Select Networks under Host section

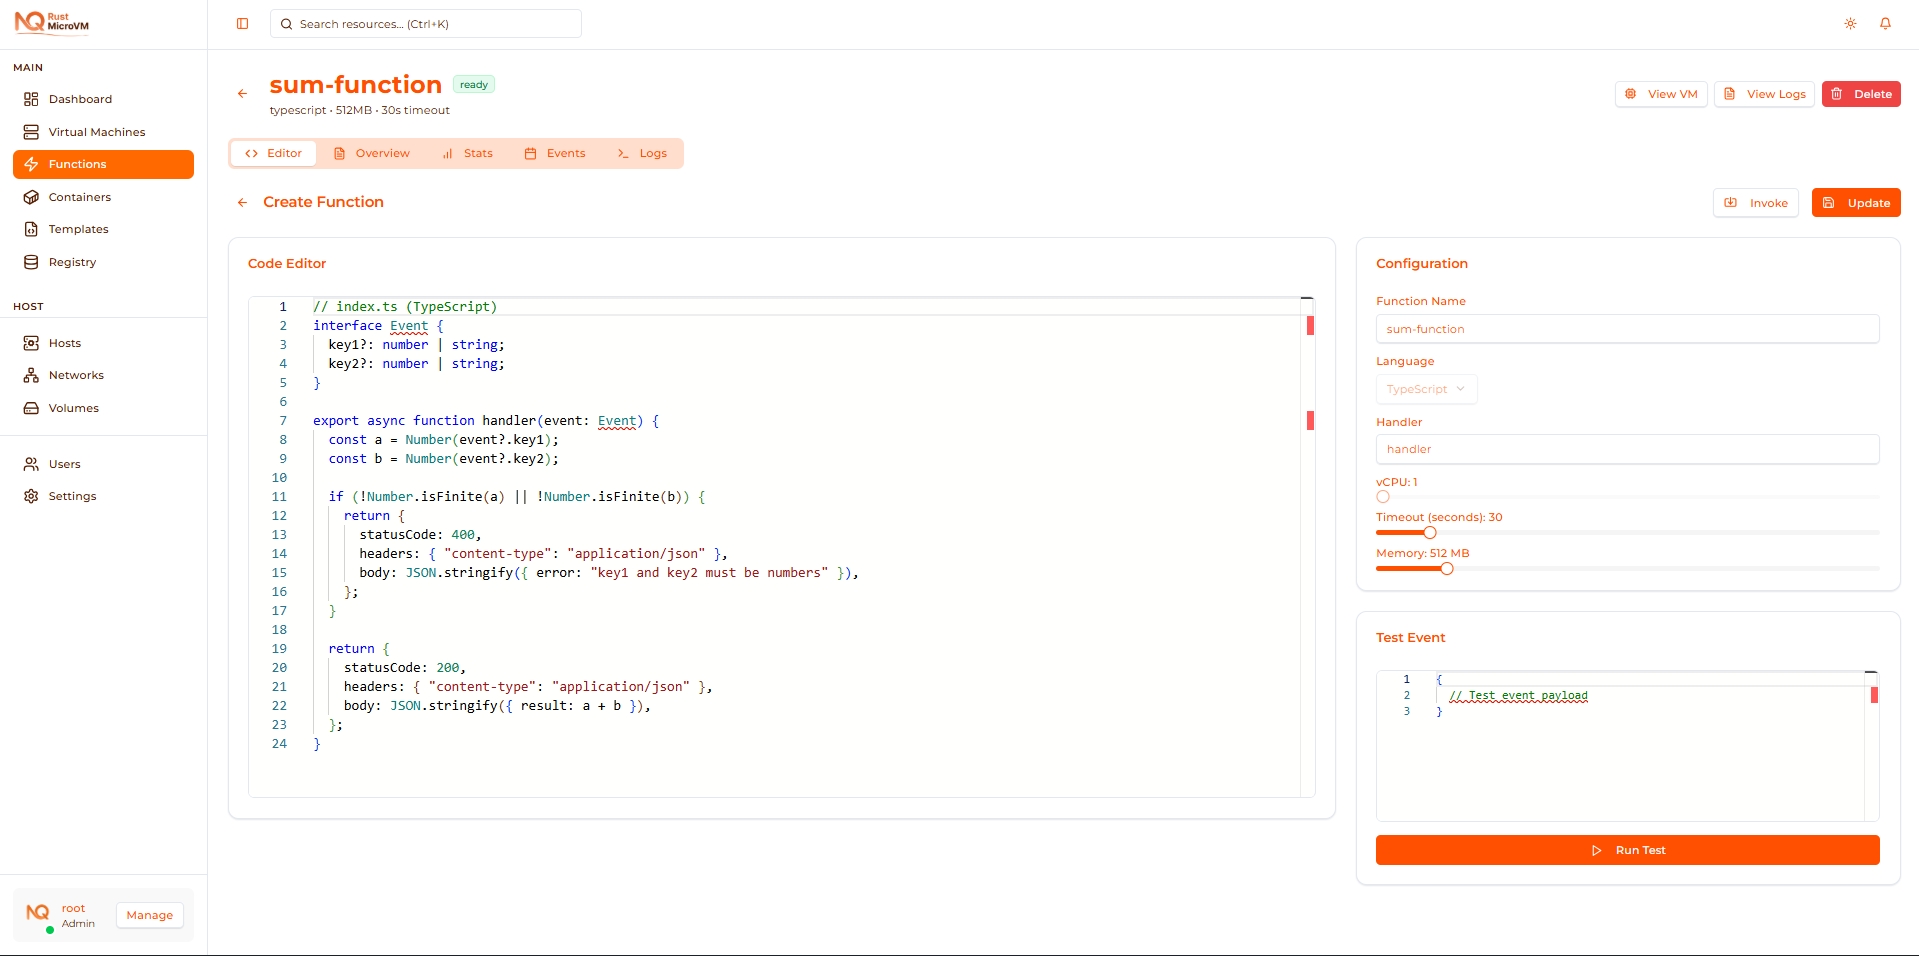point(76,375)
